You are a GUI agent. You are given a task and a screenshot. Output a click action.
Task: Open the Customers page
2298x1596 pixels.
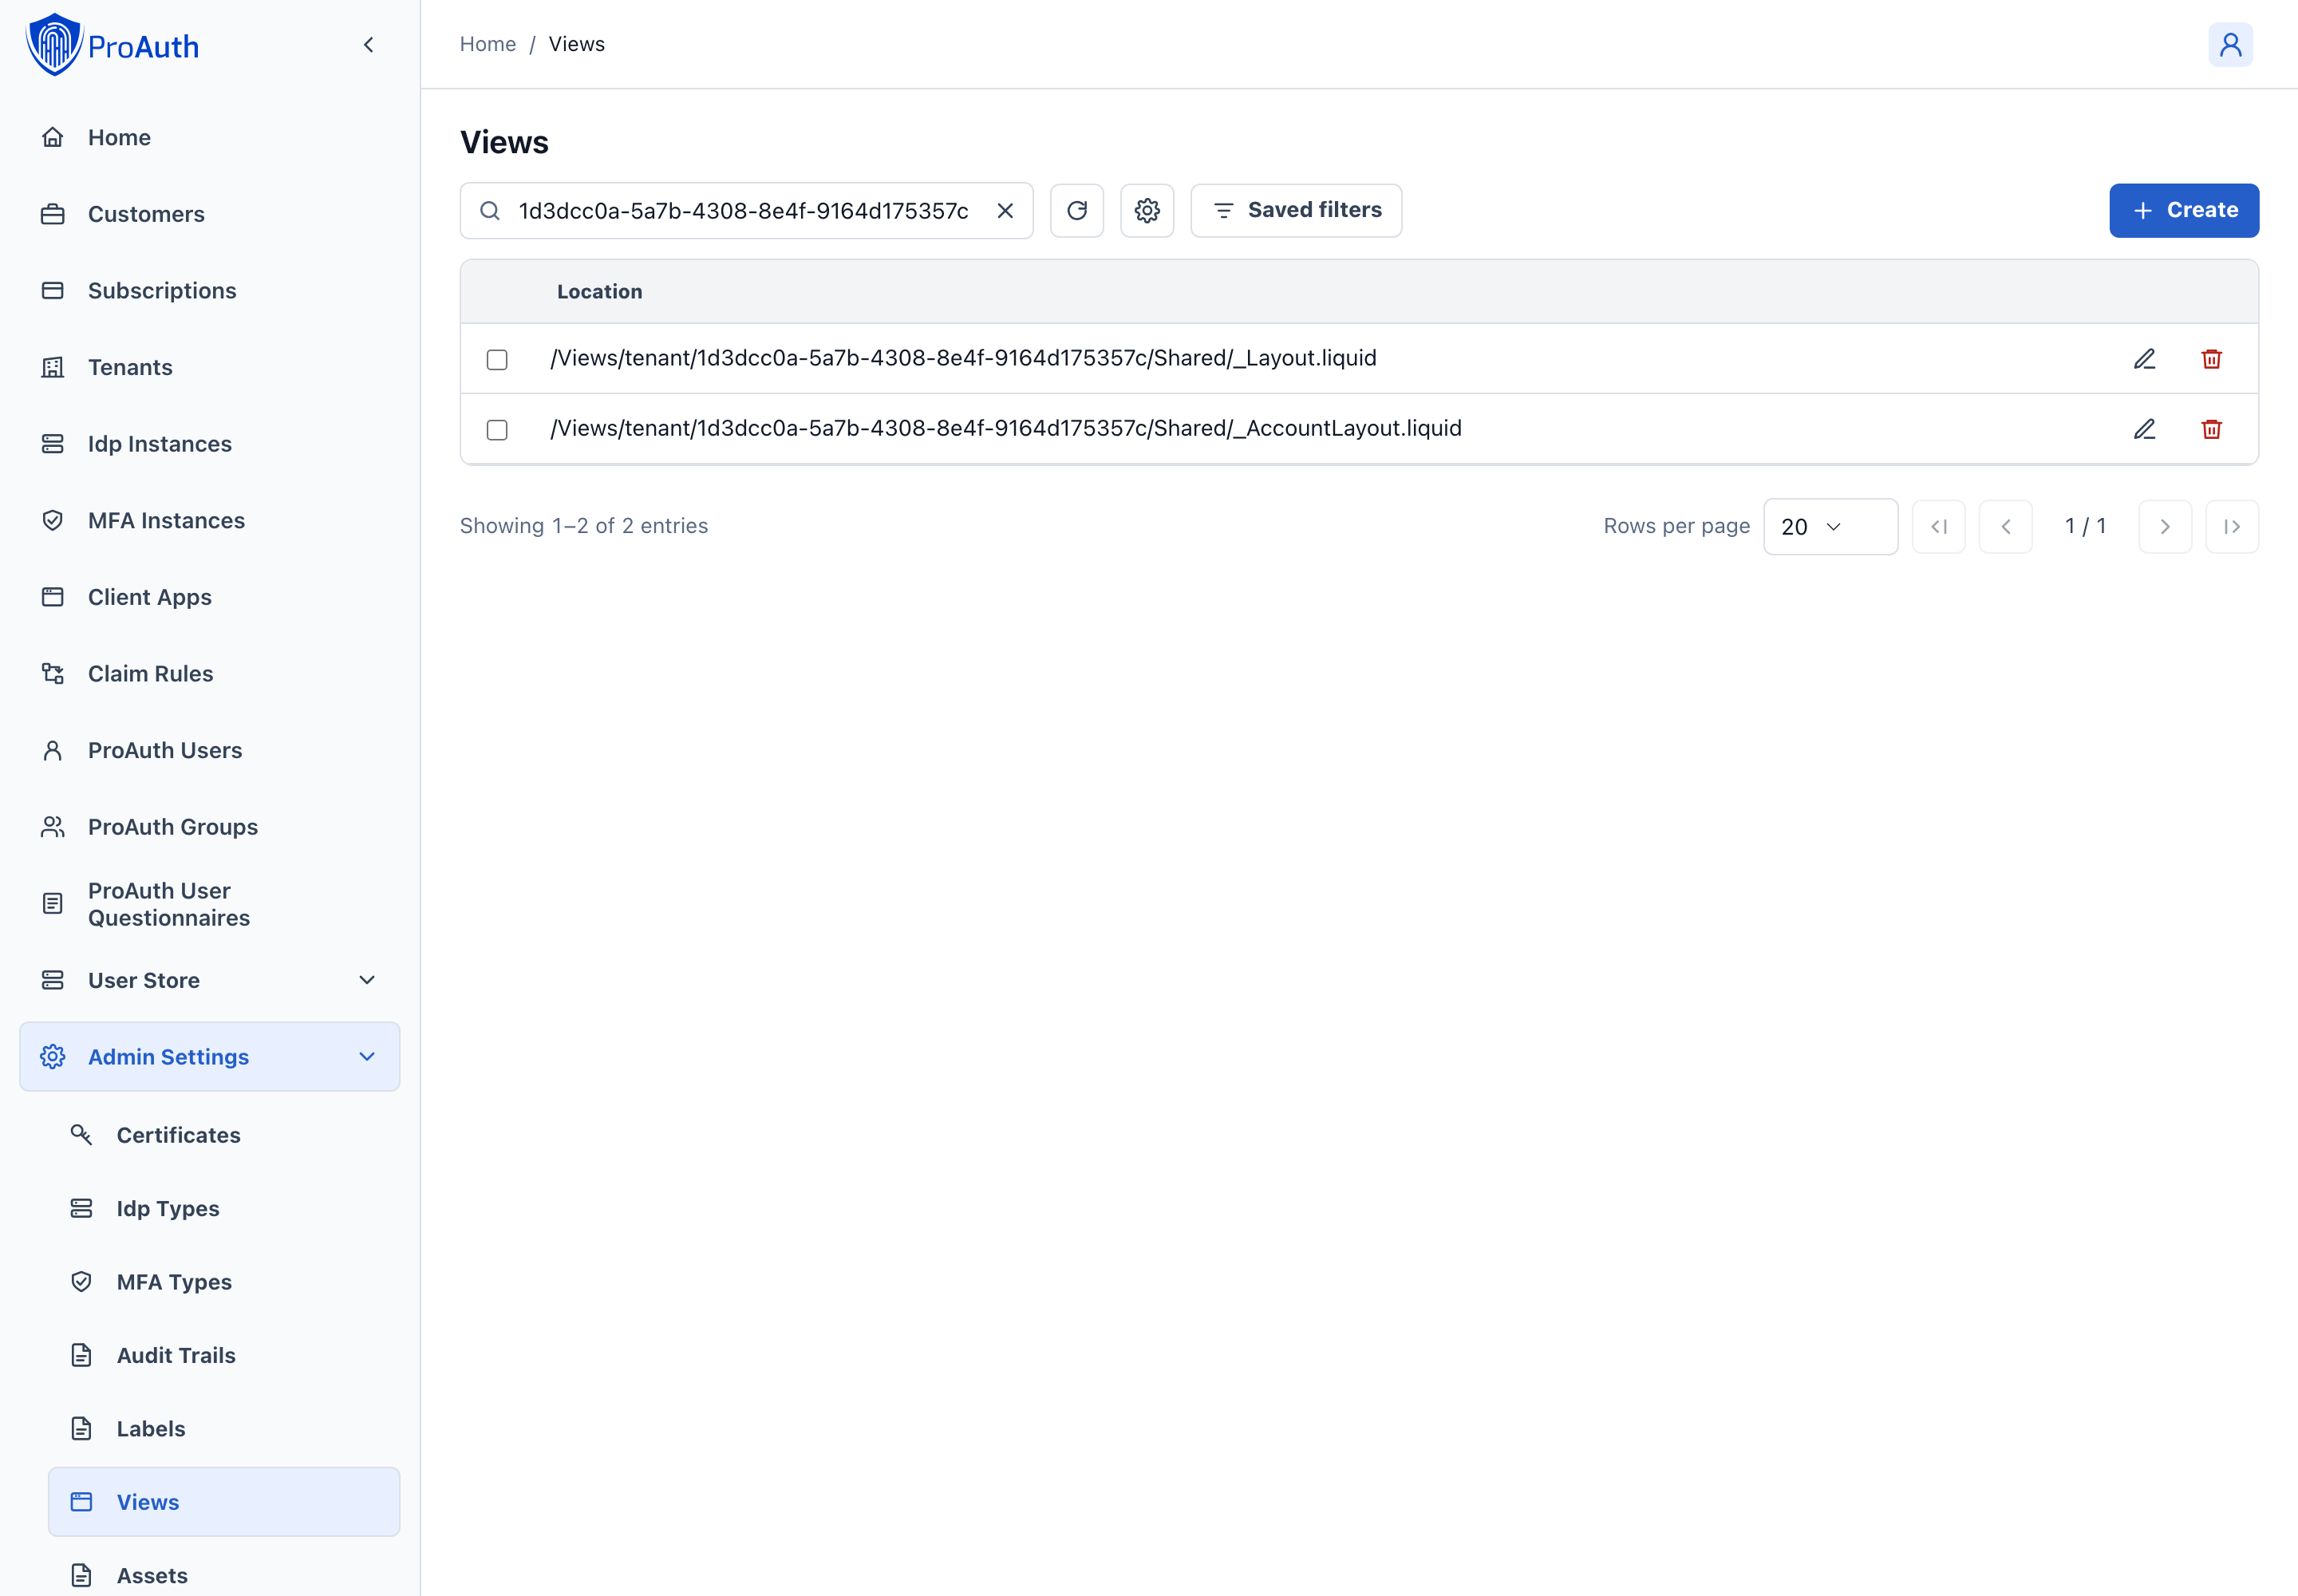point(209,214)
